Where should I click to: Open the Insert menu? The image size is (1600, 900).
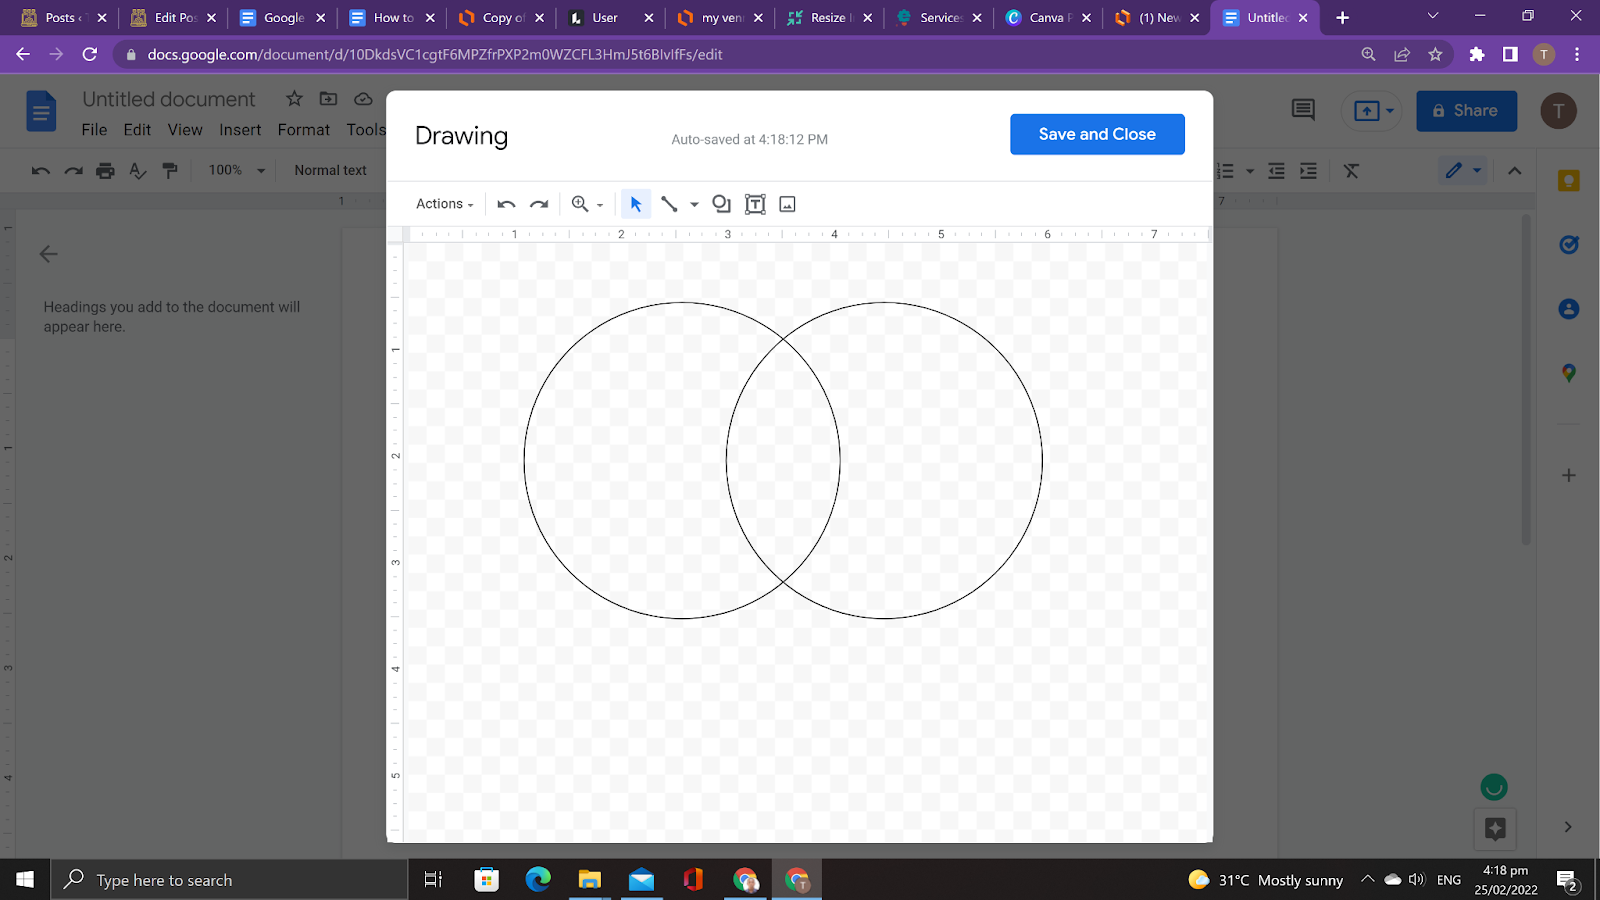point(240,130)
